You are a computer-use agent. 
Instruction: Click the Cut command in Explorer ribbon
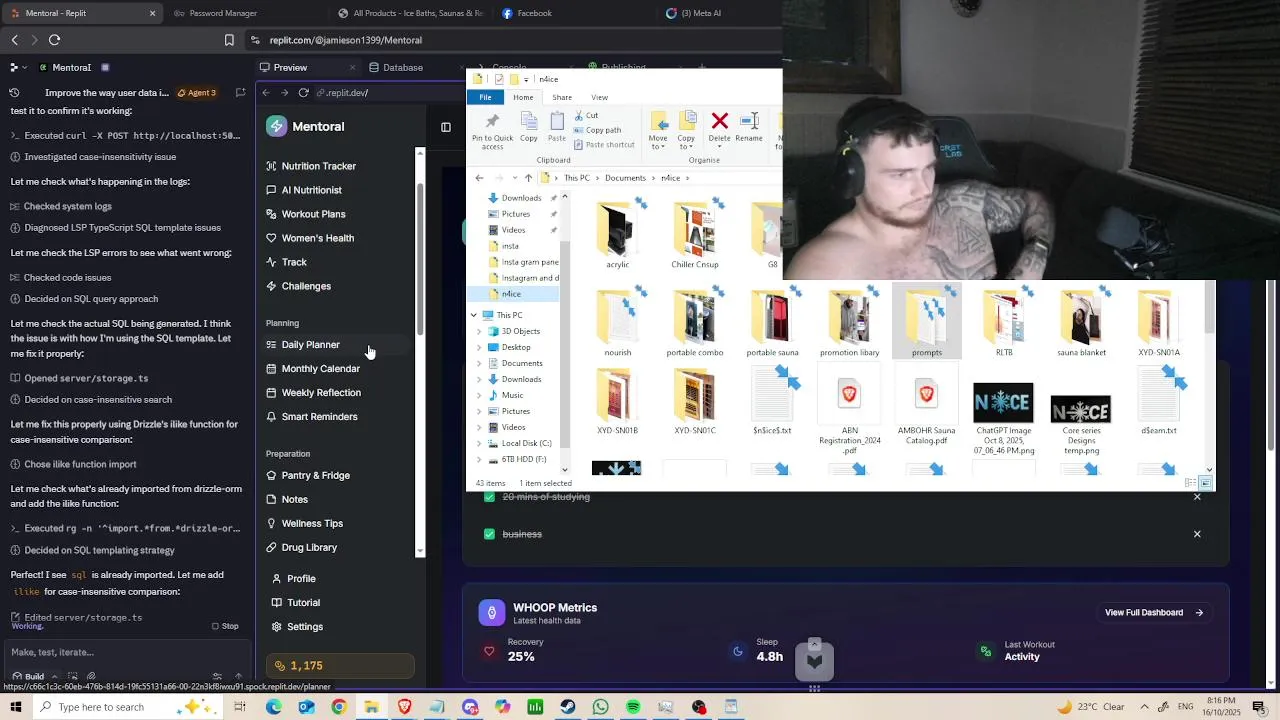(x=584, y=115)
